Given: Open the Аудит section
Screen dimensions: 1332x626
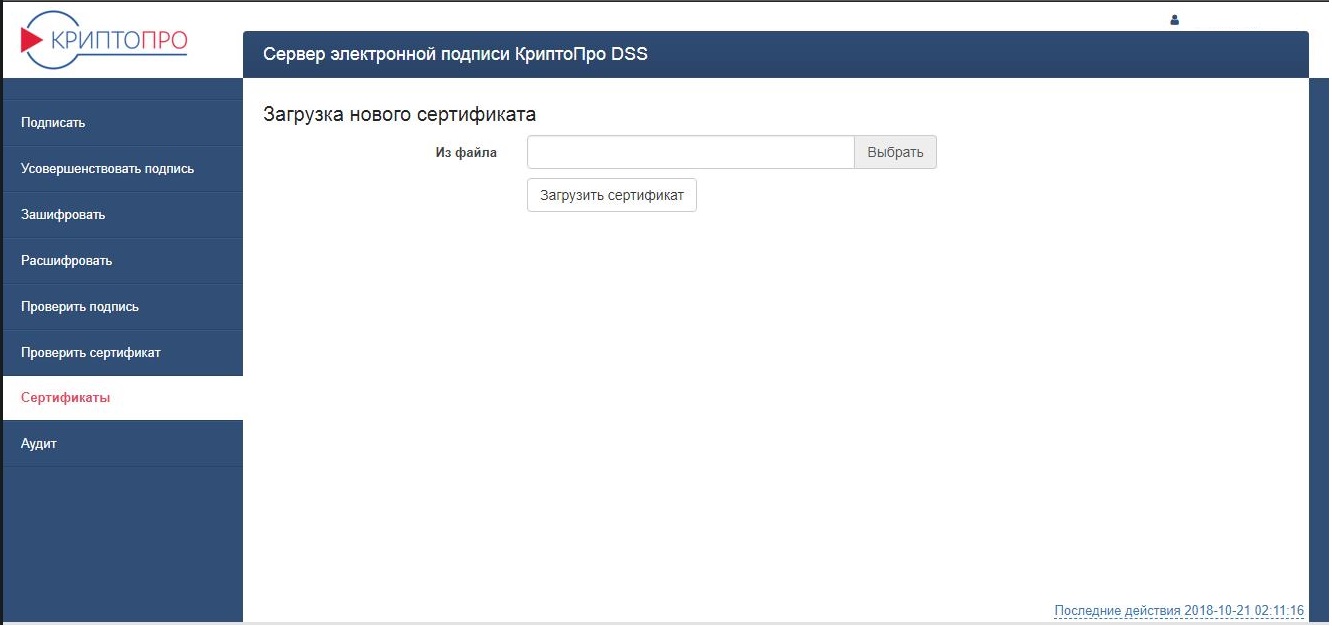Looking at the screenshot, I should (123, 443).
